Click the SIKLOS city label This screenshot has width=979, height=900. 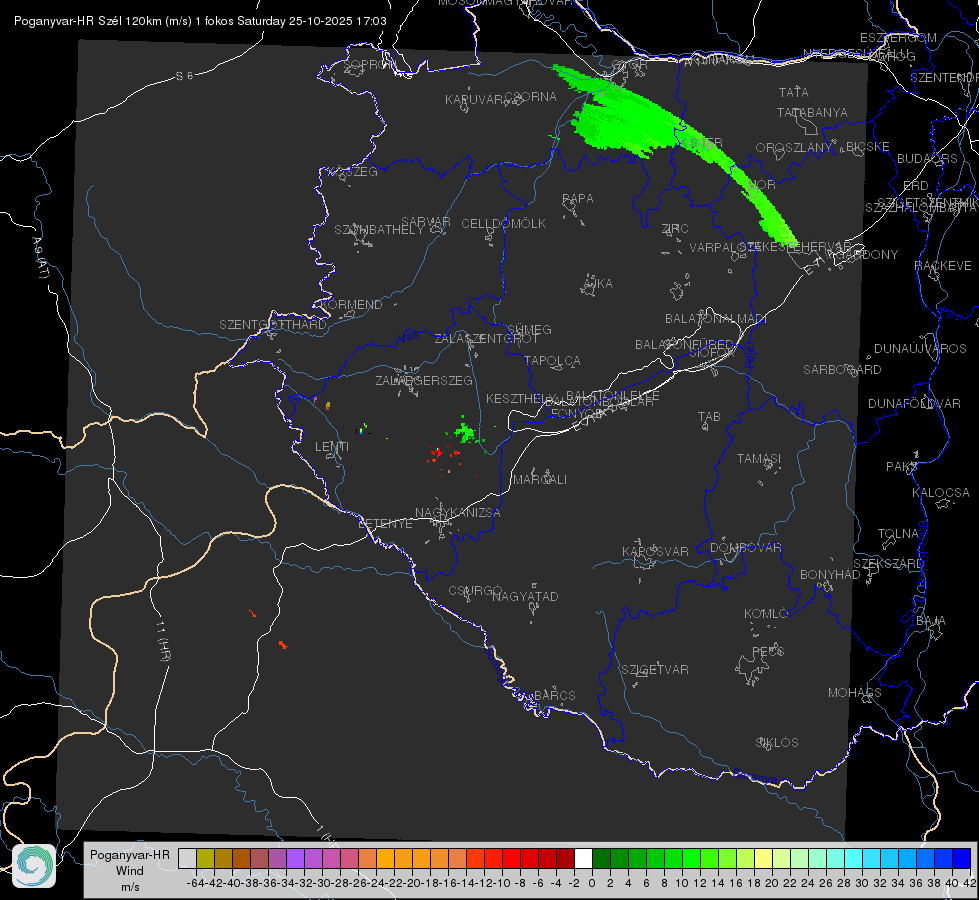pyautogui.click(x=777, y=743)
